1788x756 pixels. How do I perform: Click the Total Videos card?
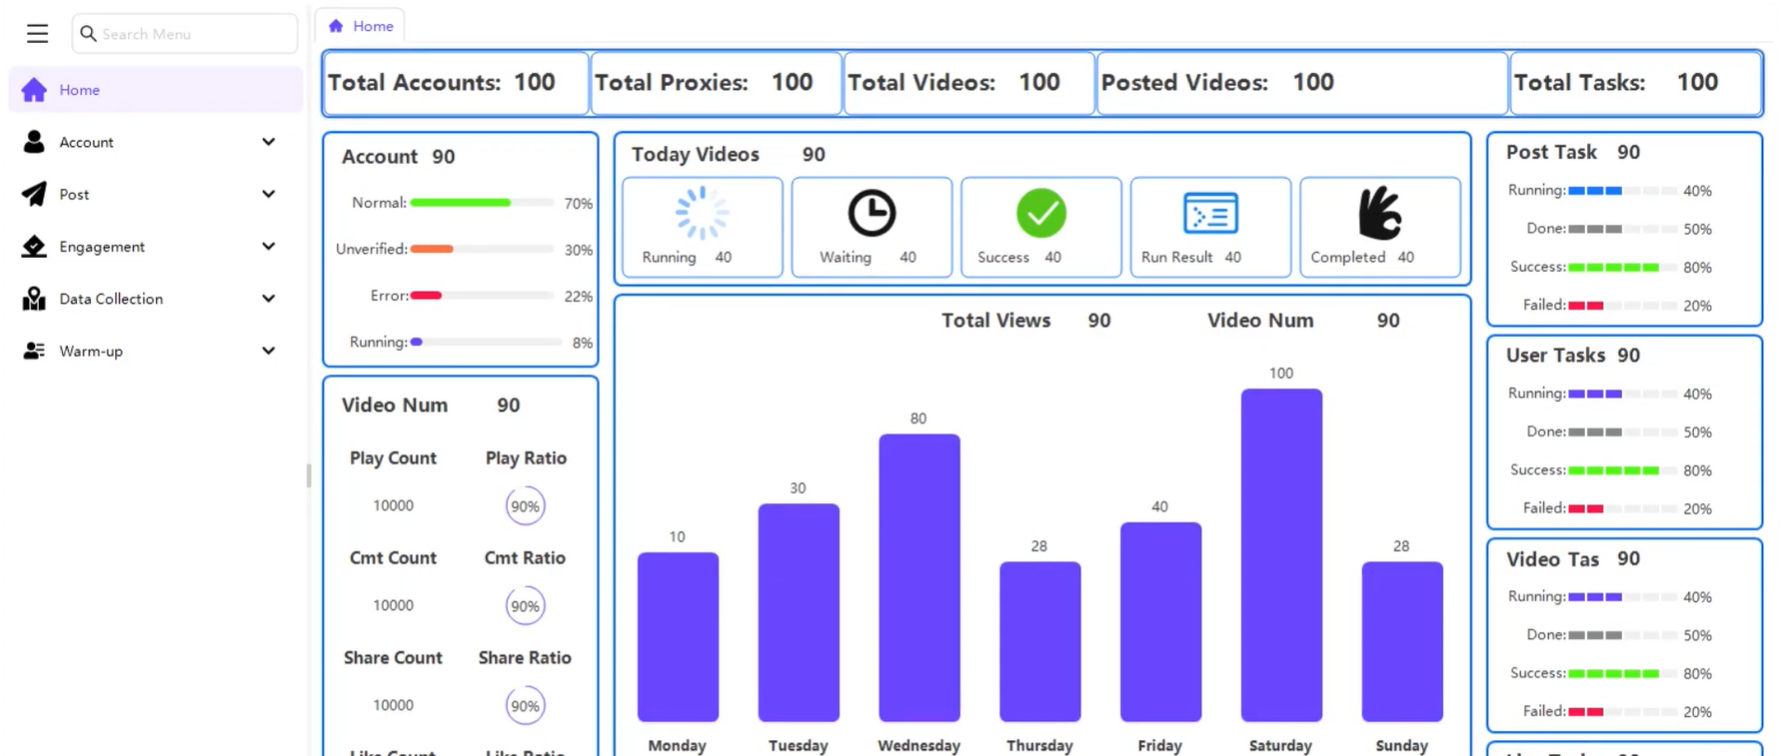coord(969,83)
